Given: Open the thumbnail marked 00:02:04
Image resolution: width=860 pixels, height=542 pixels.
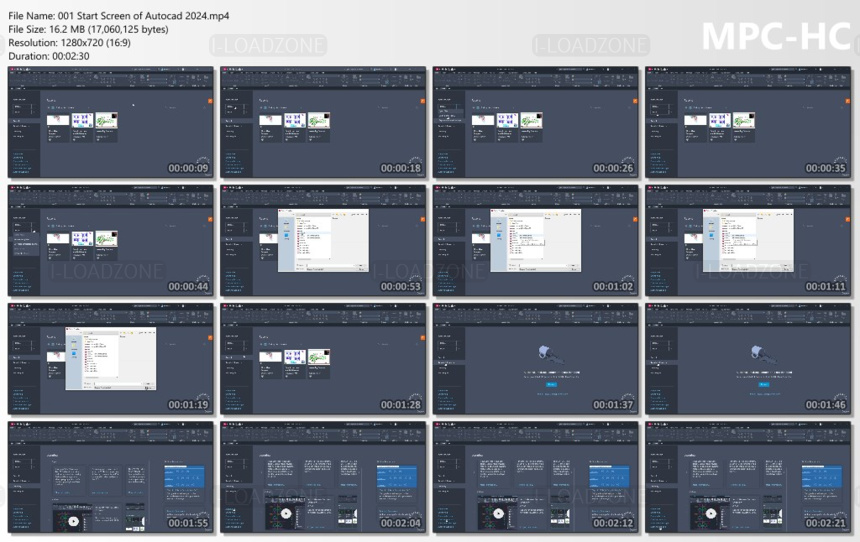Looking at the screenshot, I should (x=323, y=477).
